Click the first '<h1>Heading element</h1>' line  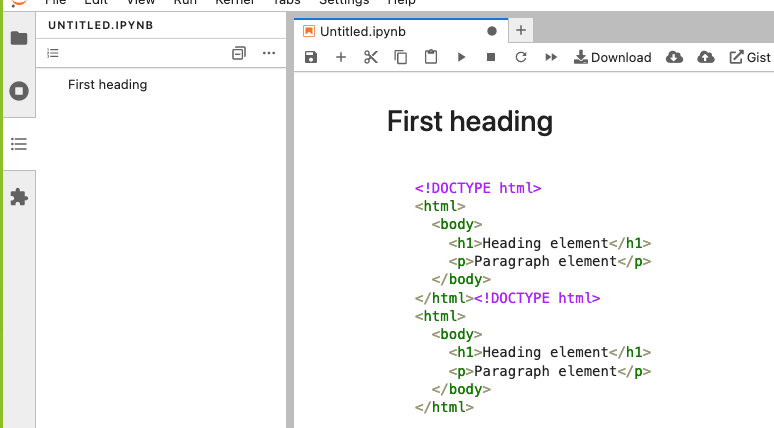pyautogui.click(x=550, y=243)
